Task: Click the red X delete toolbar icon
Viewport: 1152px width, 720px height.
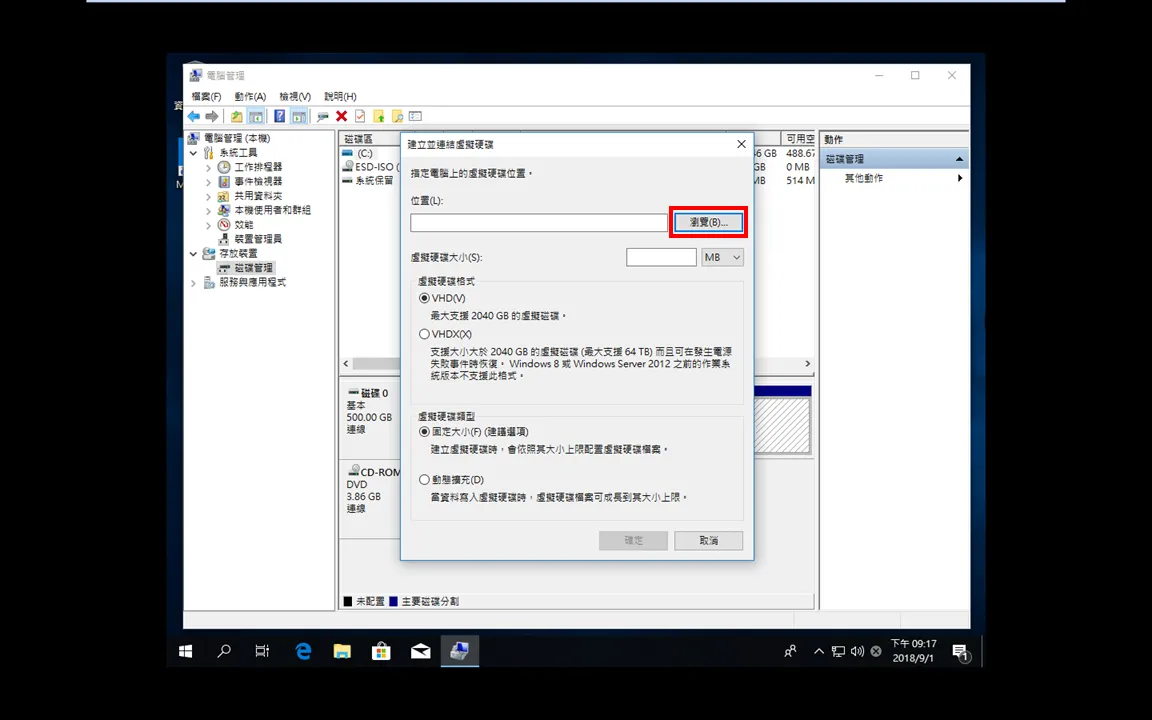Action: pyautogui.click(x=342, y=116)
